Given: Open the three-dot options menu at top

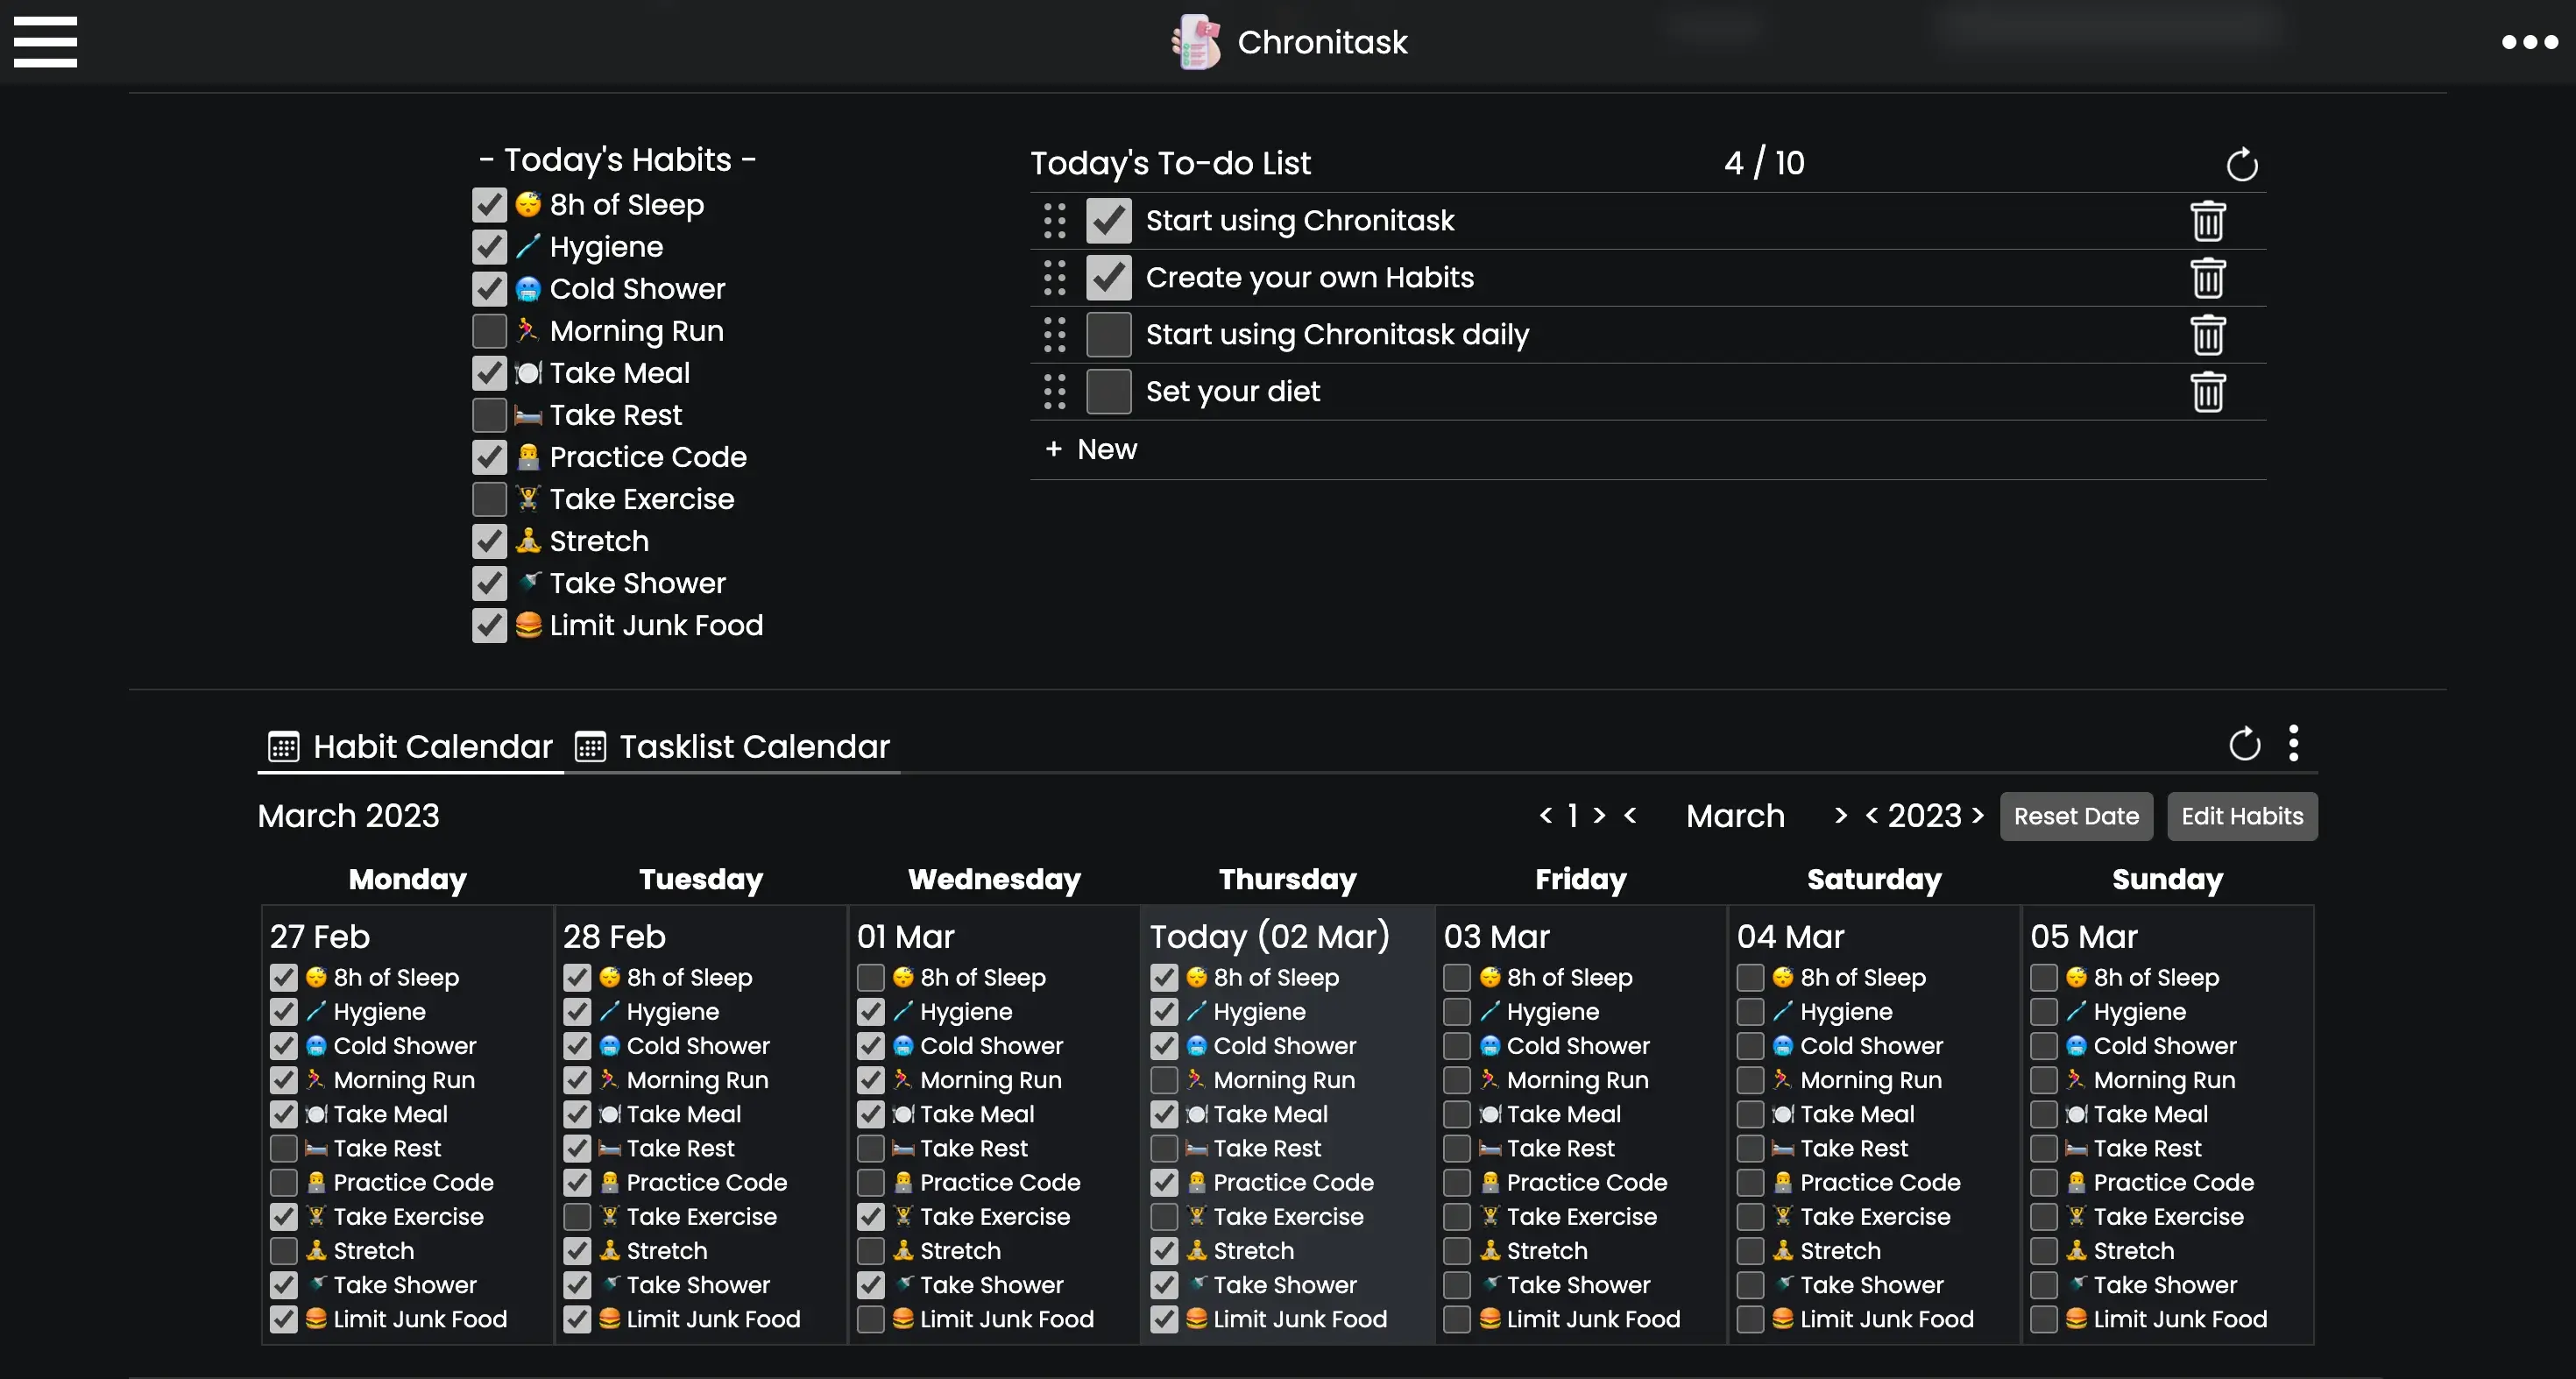Looking at the screenshot, I should pyautogui.click(x=2530, y=42).
